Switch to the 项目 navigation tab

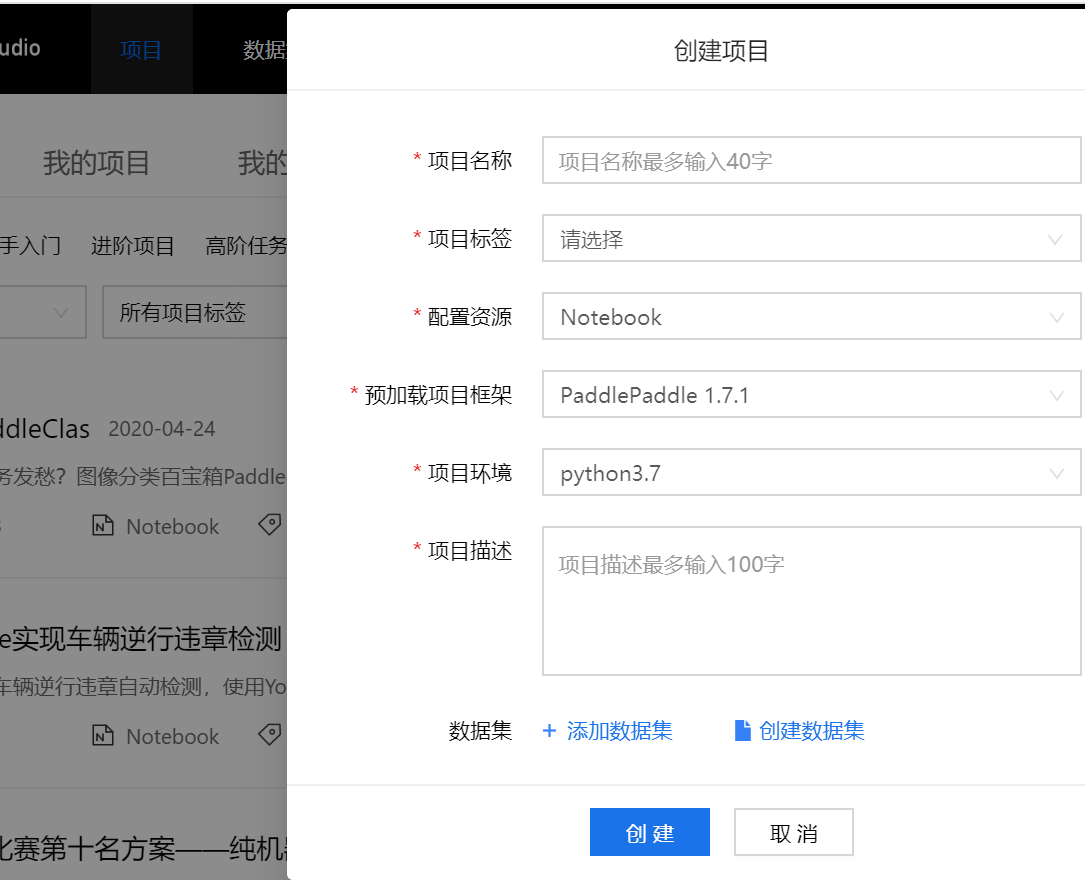pos(142,48)
